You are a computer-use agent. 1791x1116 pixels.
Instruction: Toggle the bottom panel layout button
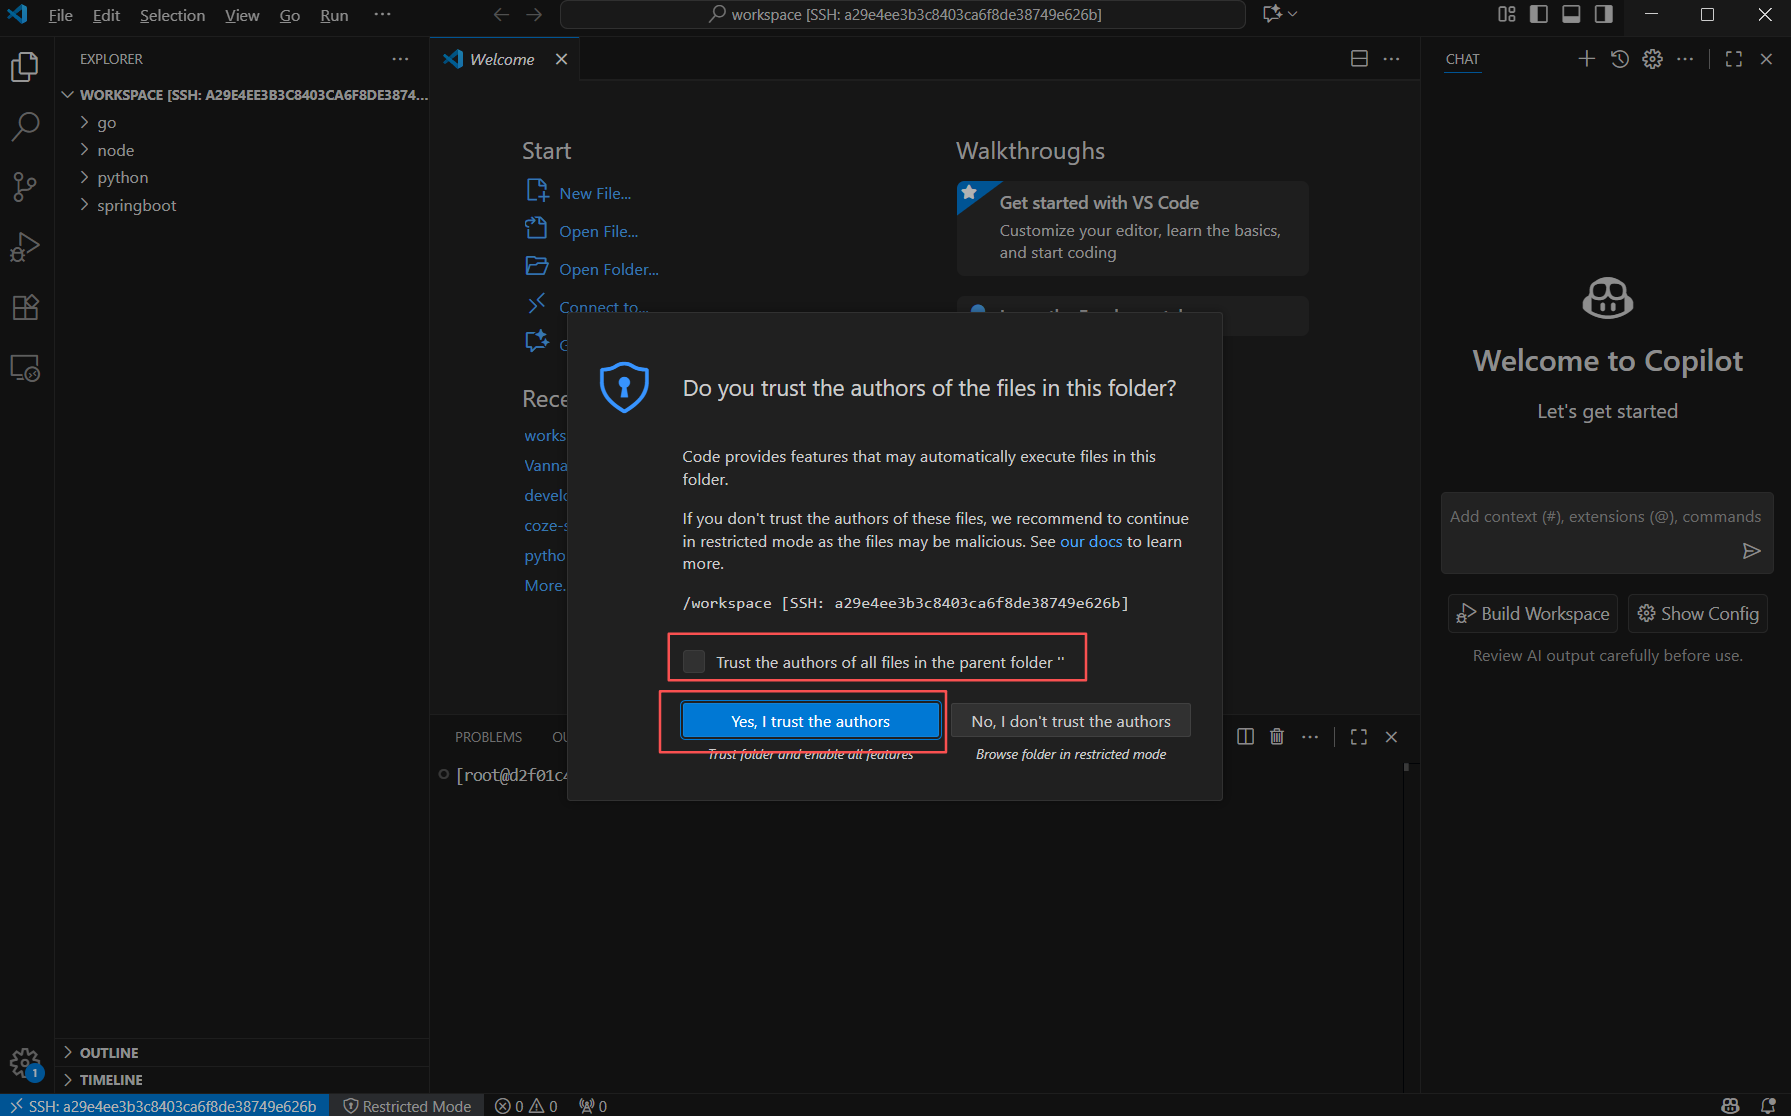tap(1571, 14)
